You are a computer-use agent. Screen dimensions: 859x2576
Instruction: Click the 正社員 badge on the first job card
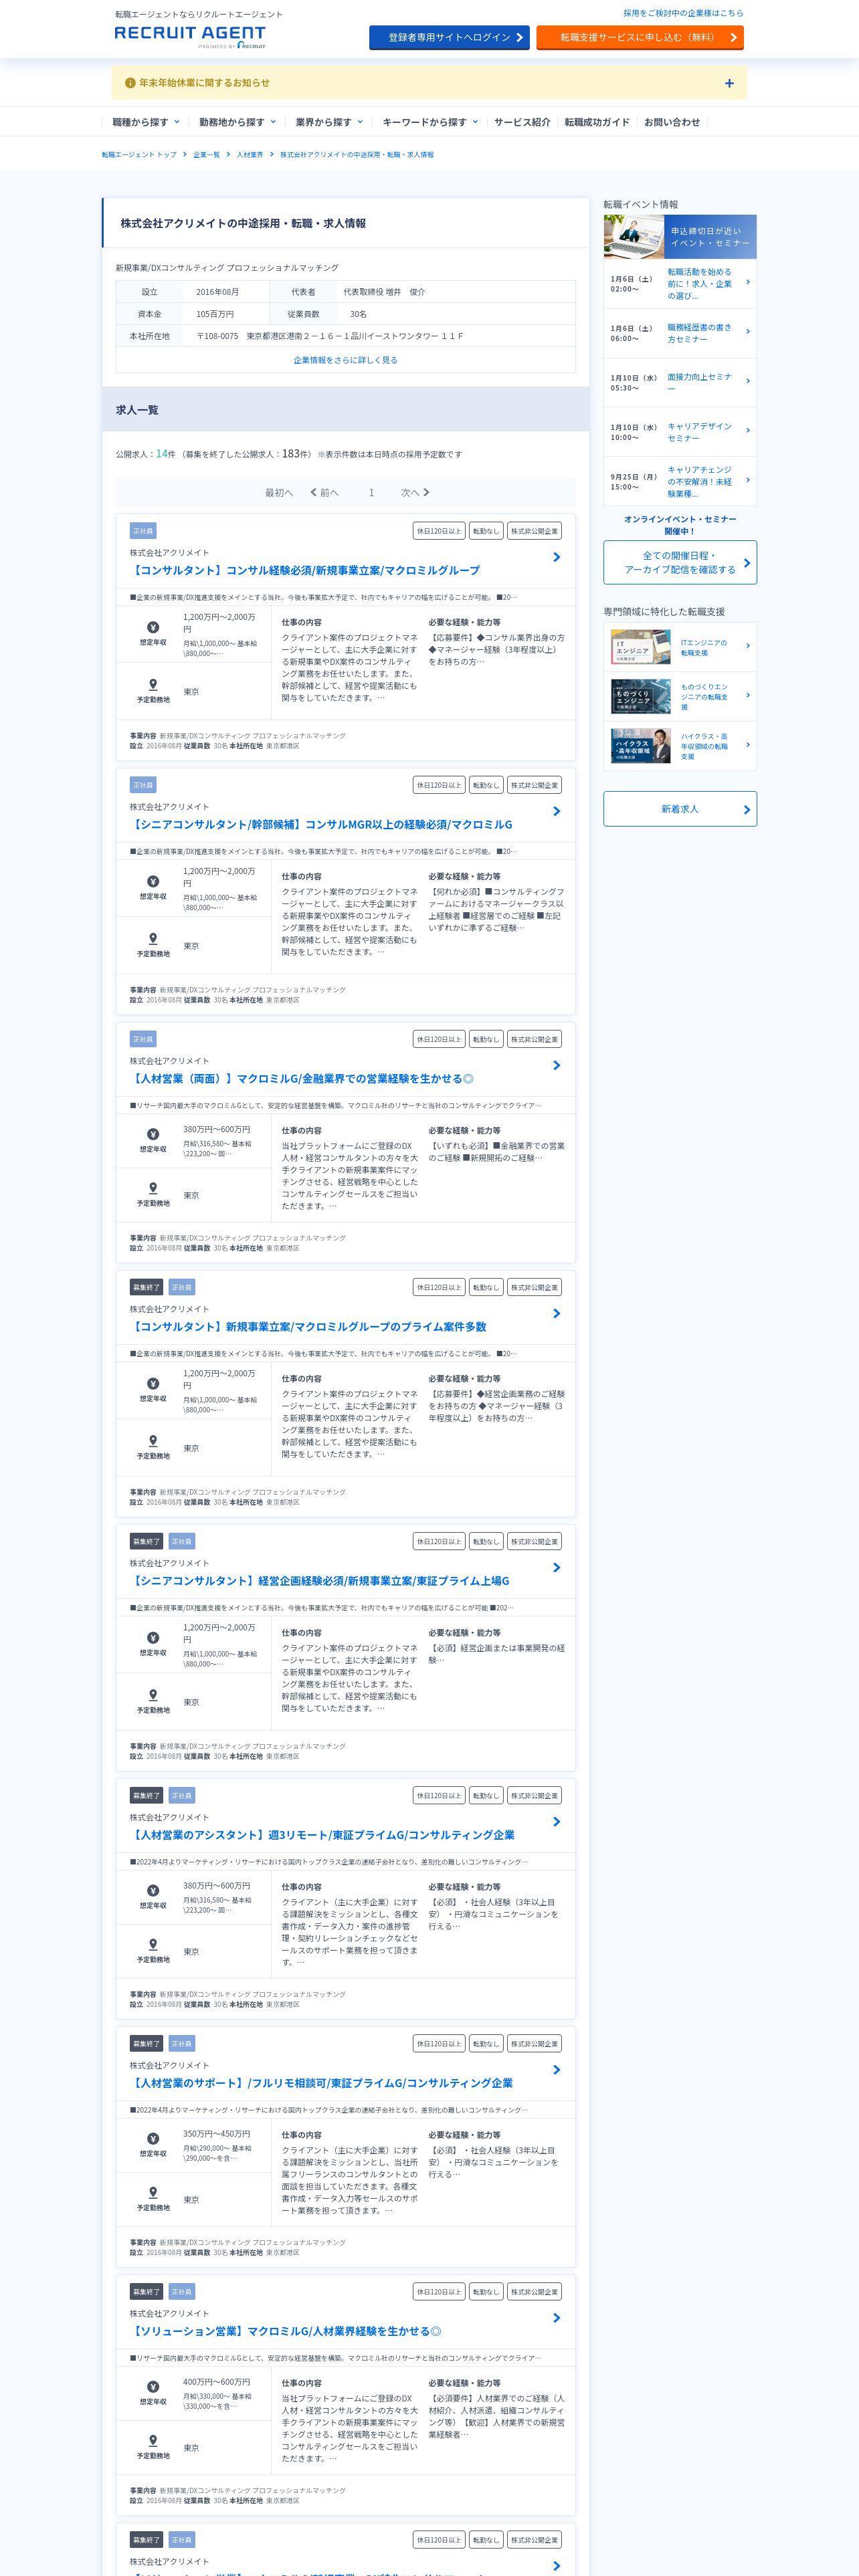[143, 531]
